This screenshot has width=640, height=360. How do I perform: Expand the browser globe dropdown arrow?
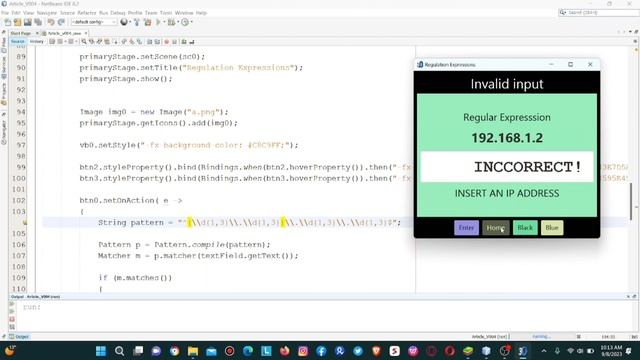(130, 22)
